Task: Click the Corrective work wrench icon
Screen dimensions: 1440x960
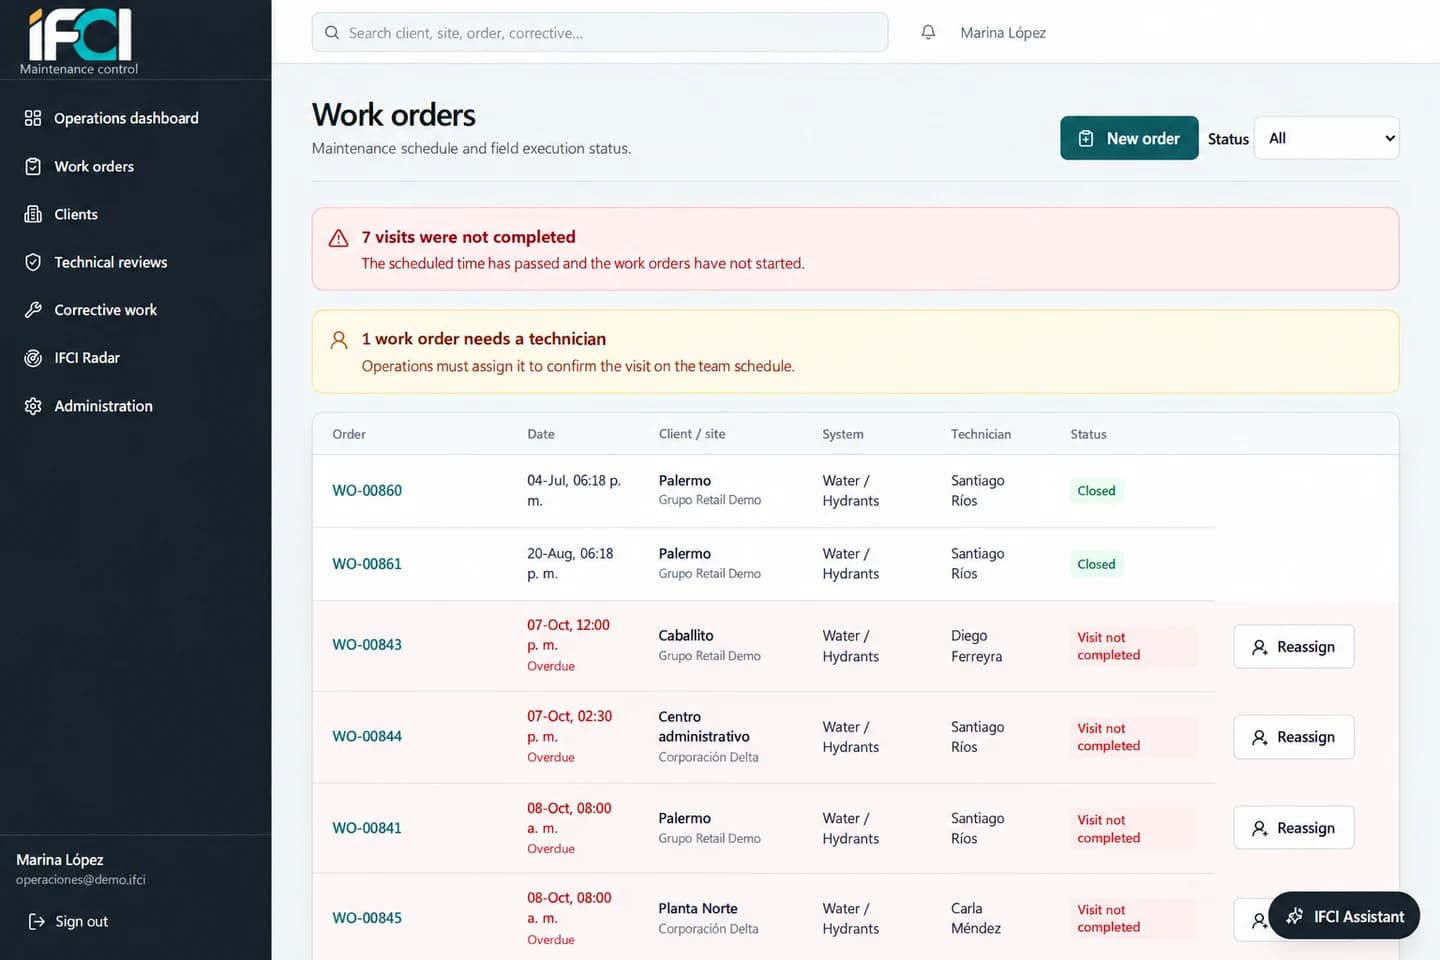Action: coord(33,310)
